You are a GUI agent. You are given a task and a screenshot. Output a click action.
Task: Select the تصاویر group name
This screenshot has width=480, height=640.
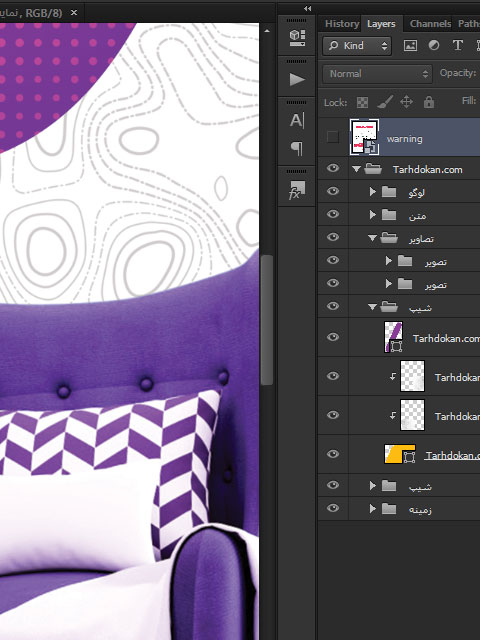421,239
